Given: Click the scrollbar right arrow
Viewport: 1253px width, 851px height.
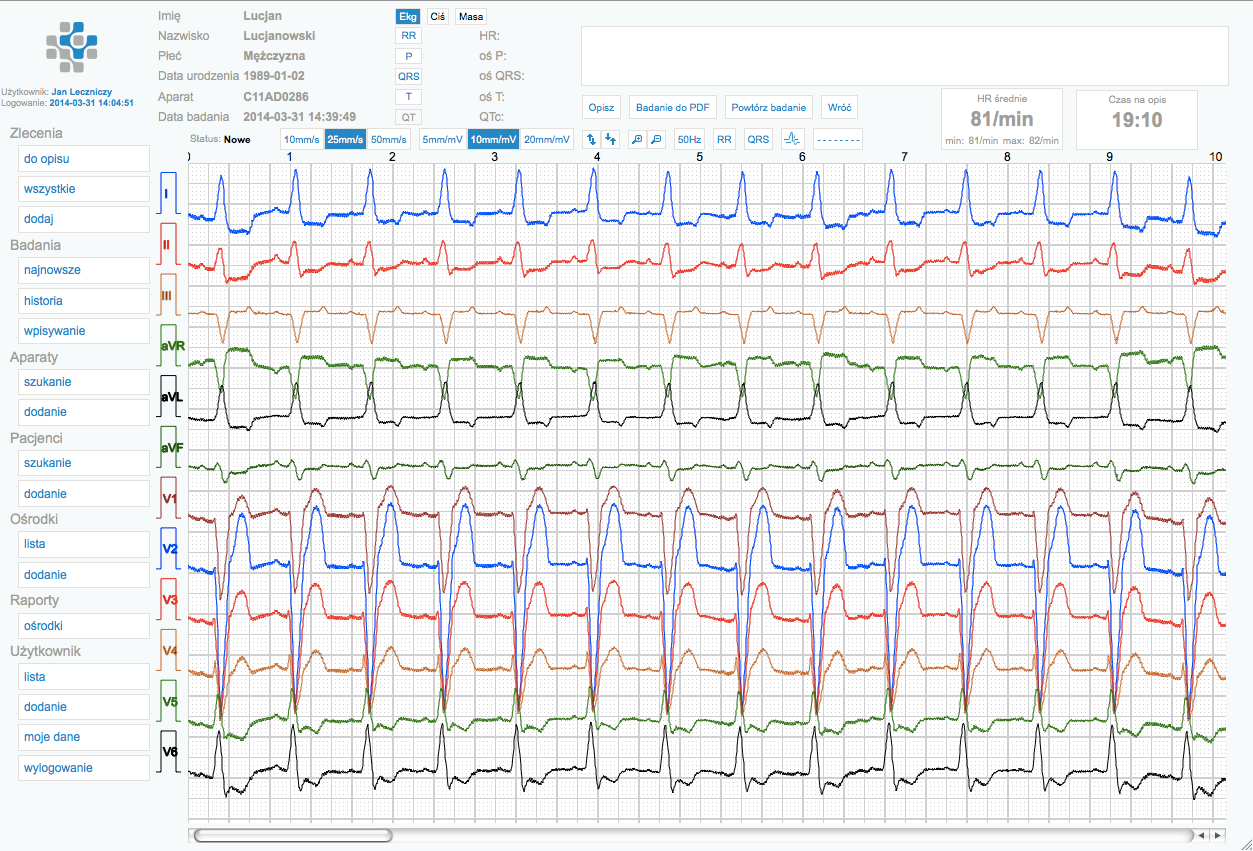Looking at the screenshot, I should (x=1217, y=835).
